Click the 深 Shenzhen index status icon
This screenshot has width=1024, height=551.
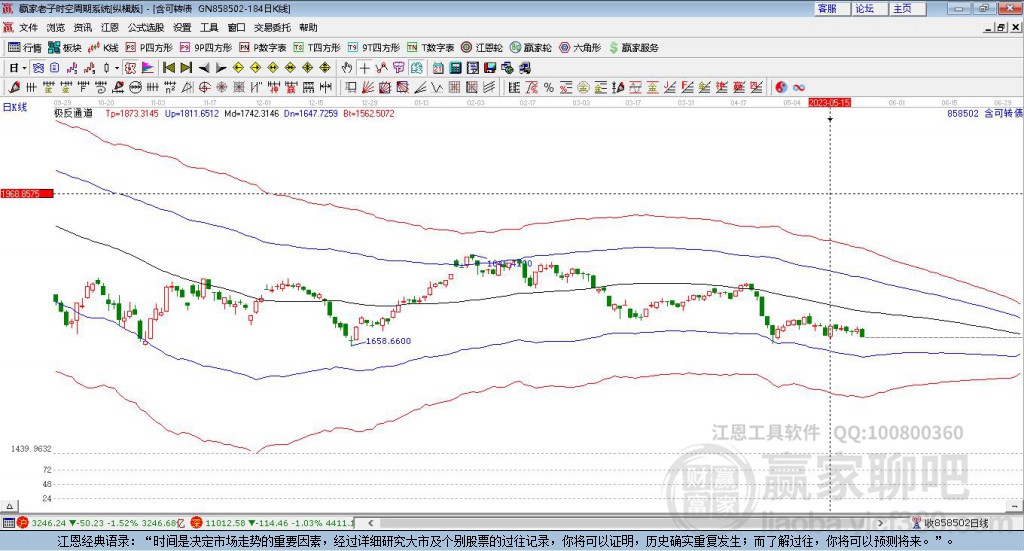(x=197, y=523)
